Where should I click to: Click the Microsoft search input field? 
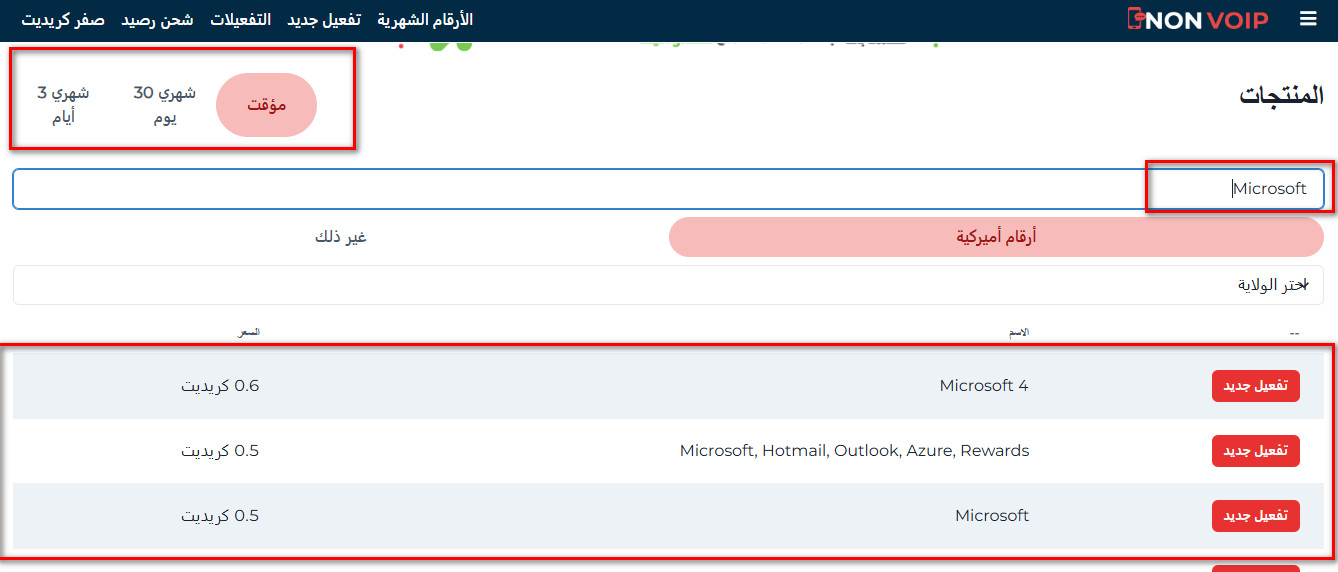tap(668, 189)
